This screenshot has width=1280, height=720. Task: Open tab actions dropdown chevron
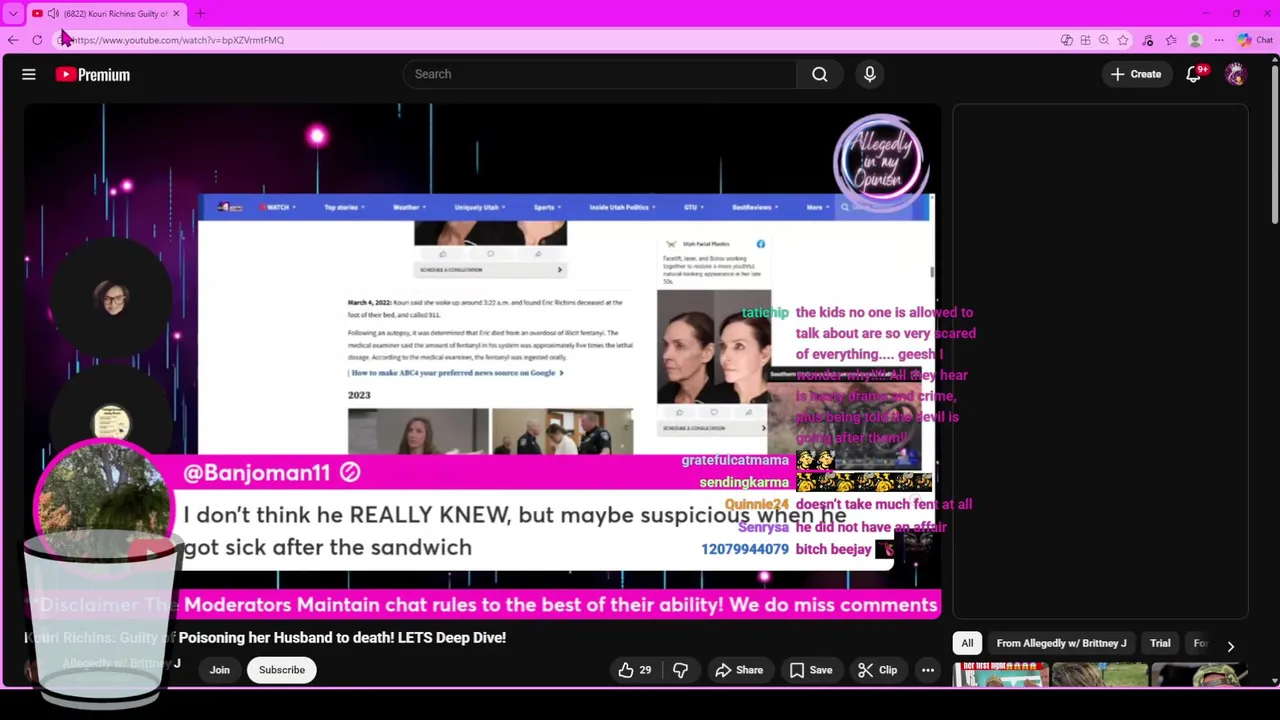coord(13,13)
